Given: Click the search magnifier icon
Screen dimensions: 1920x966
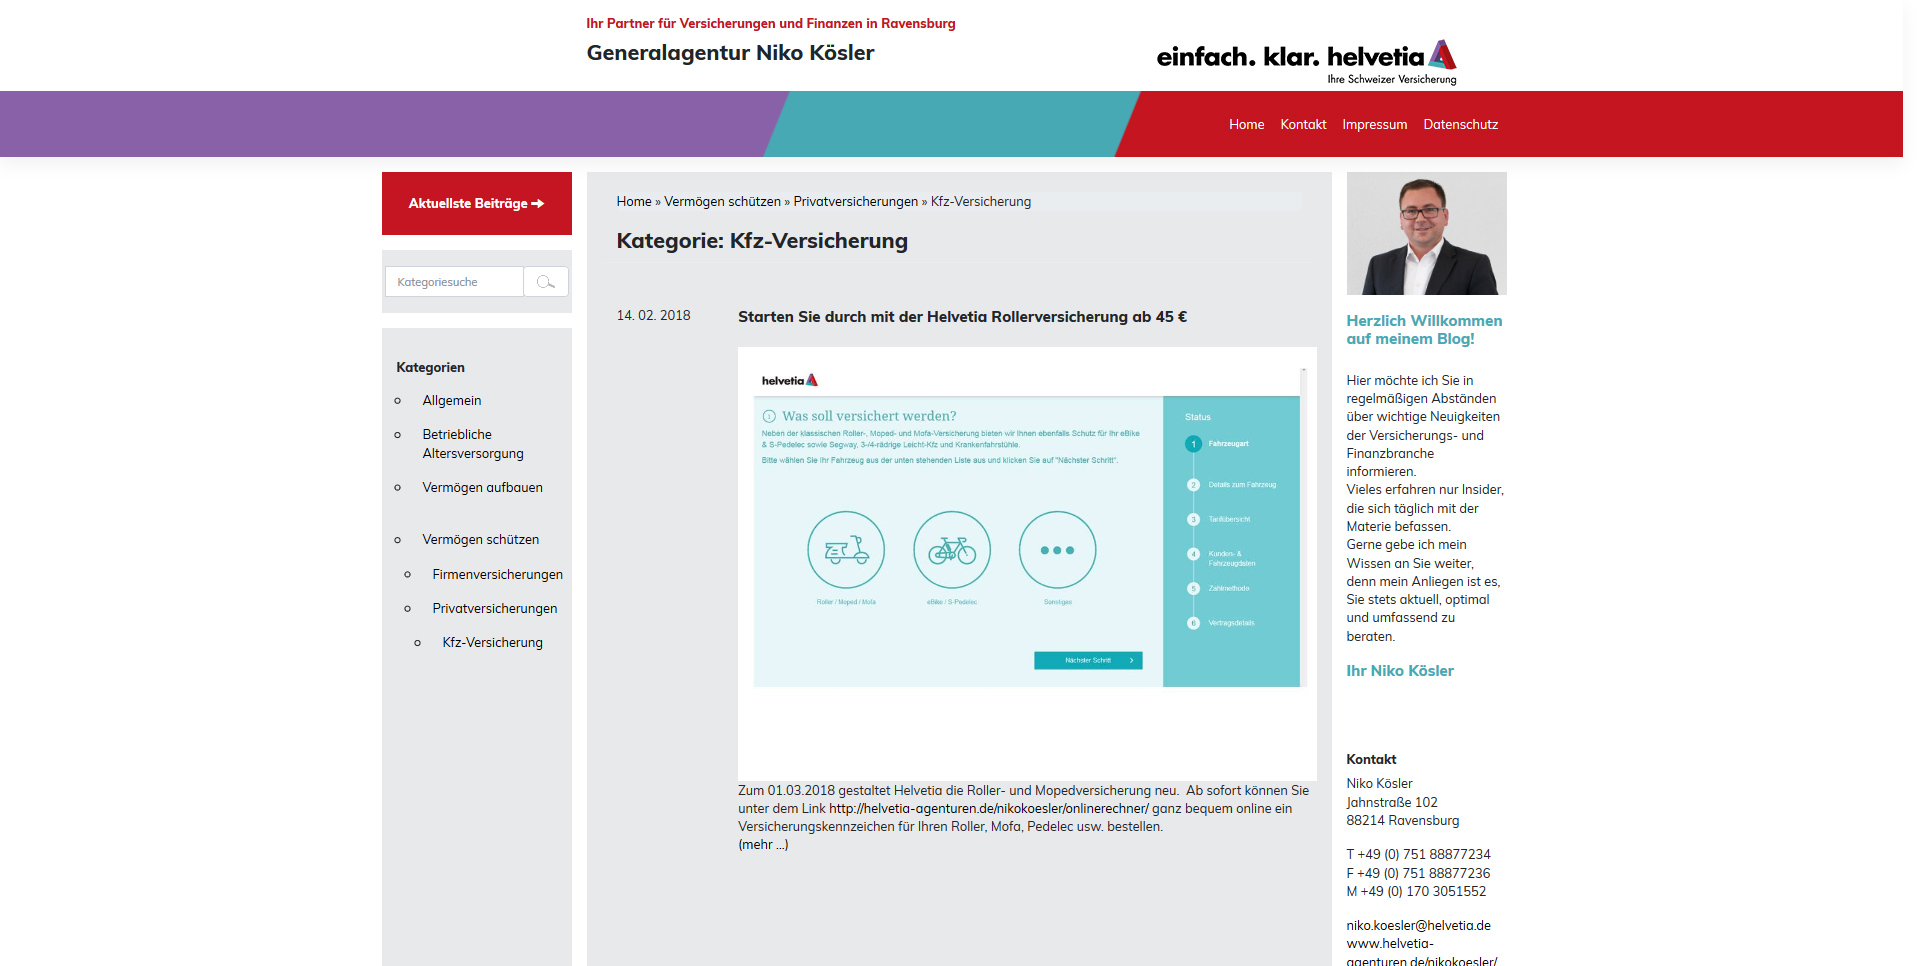Looking at the screenshot, I should click(546, 282).
